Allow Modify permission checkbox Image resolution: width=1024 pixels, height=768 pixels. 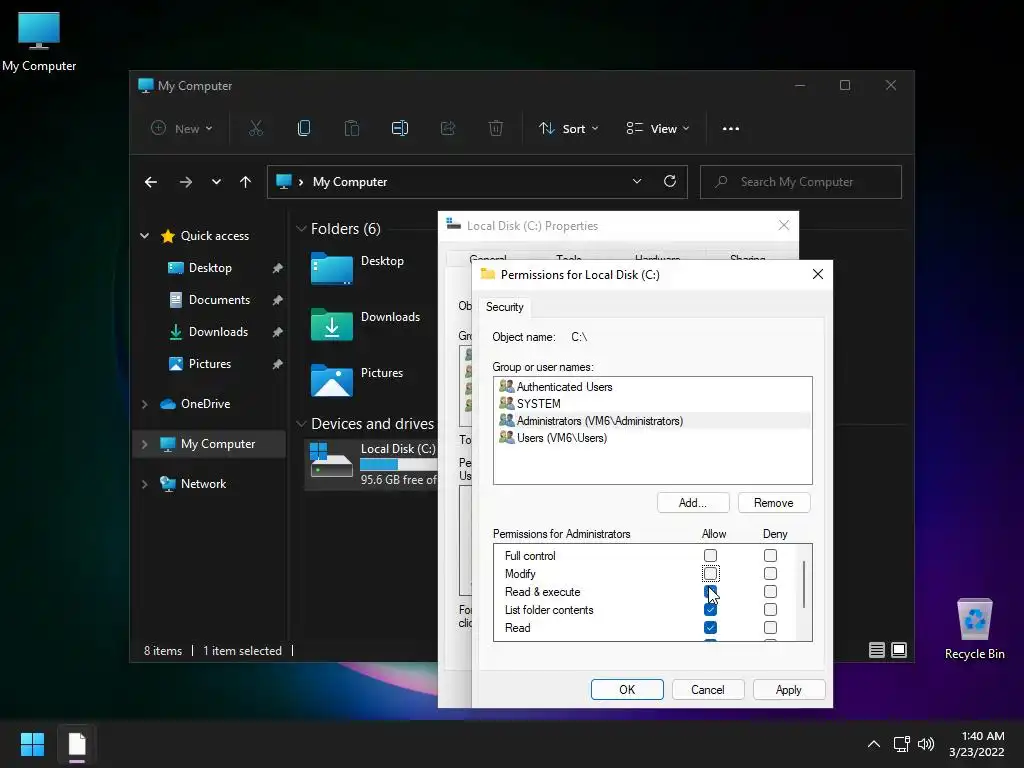point(711,573)
